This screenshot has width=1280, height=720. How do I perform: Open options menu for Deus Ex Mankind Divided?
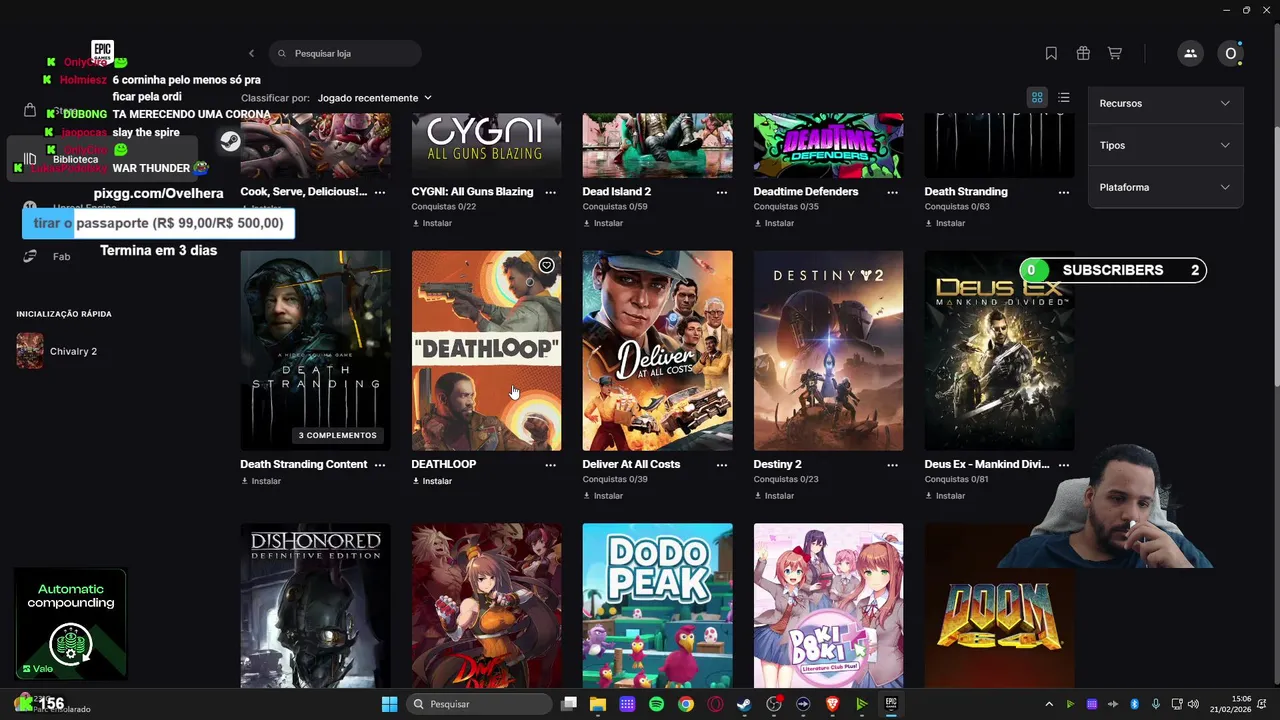tap(1063, 465)
